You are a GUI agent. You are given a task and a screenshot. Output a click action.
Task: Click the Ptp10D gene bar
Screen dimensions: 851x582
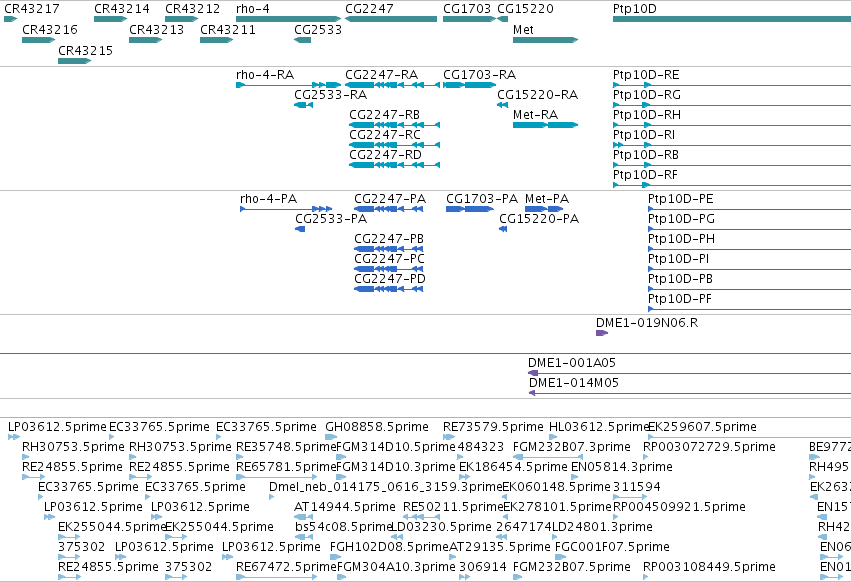tap(732, 19)
